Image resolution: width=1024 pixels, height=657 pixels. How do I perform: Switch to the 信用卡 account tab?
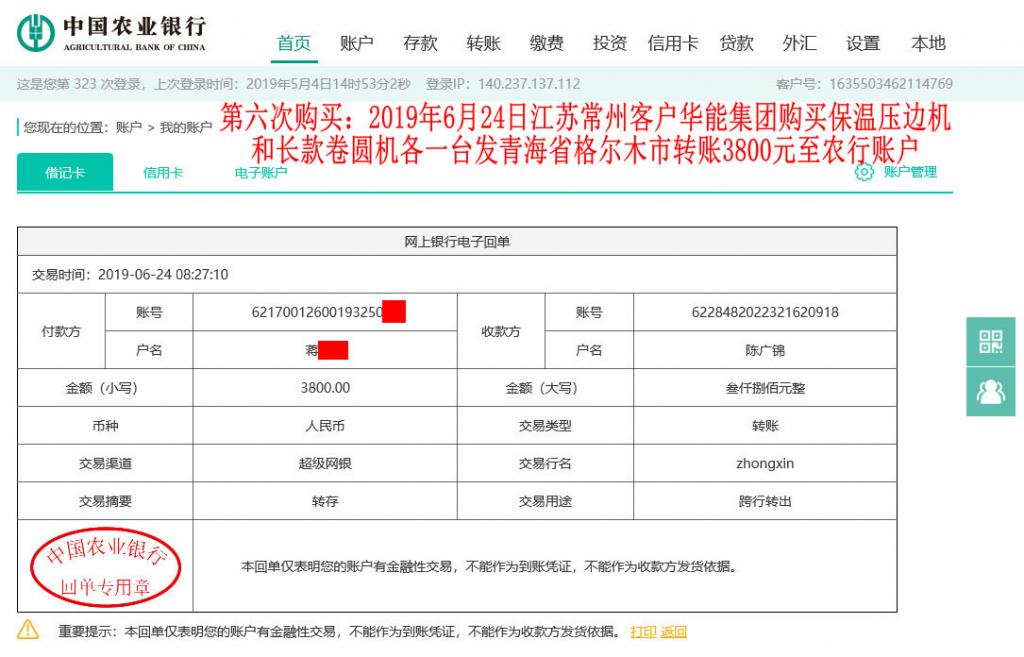point(163,172)
